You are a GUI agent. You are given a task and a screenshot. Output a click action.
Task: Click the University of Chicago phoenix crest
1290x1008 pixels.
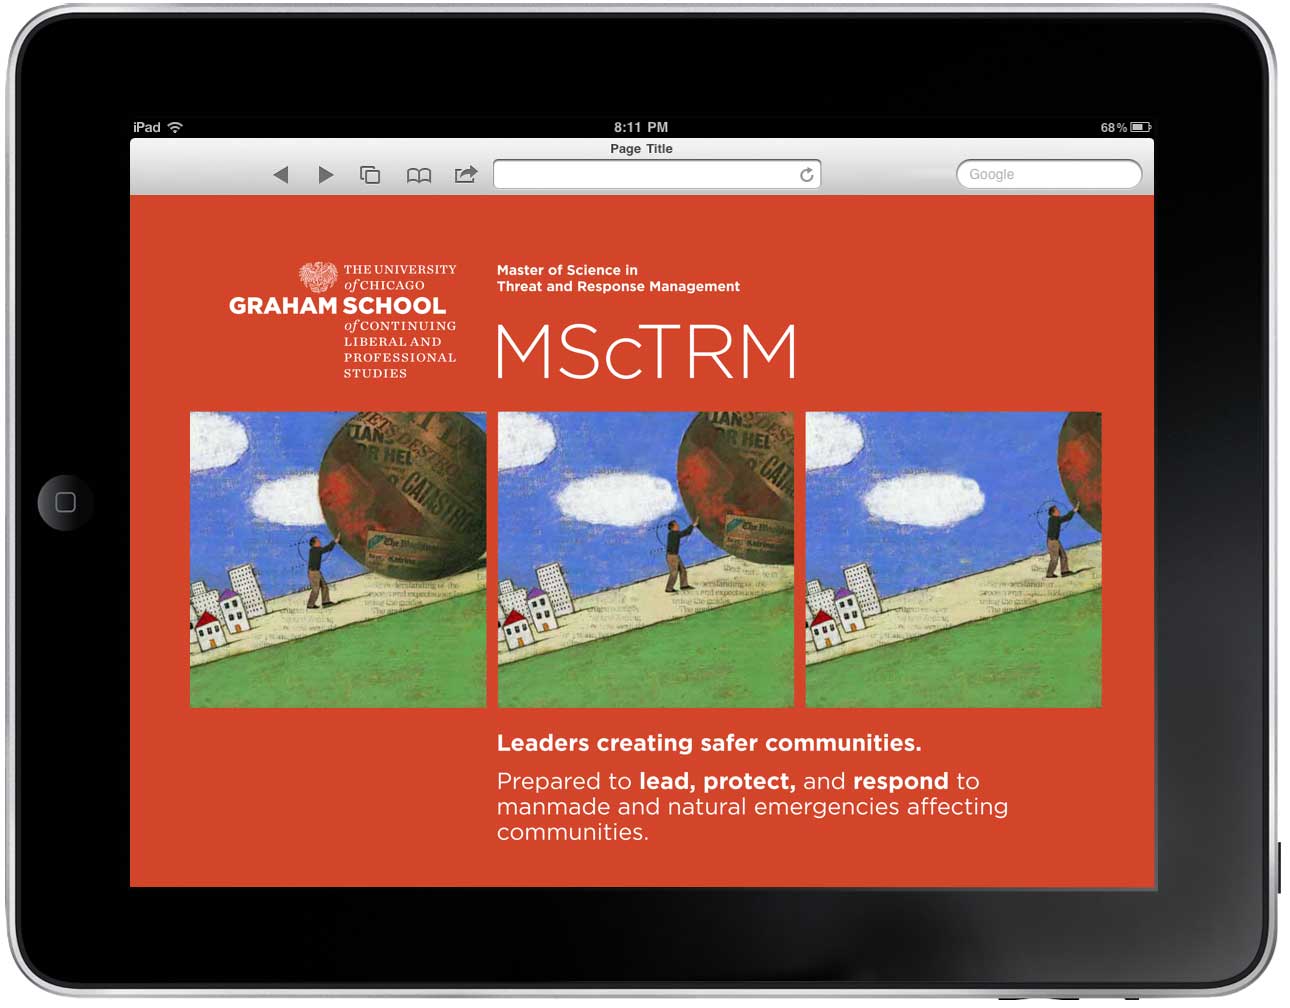click(318, 276)
